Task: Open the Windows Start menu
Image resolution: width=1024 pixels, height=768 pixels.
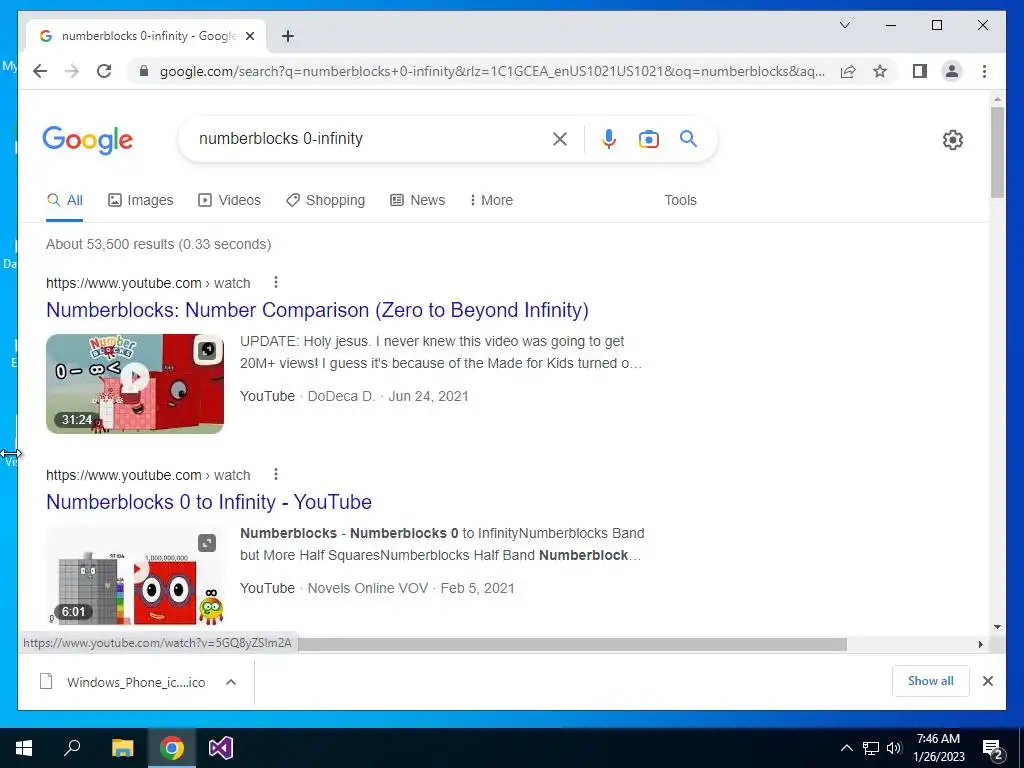Action: (x=24, y=748)
